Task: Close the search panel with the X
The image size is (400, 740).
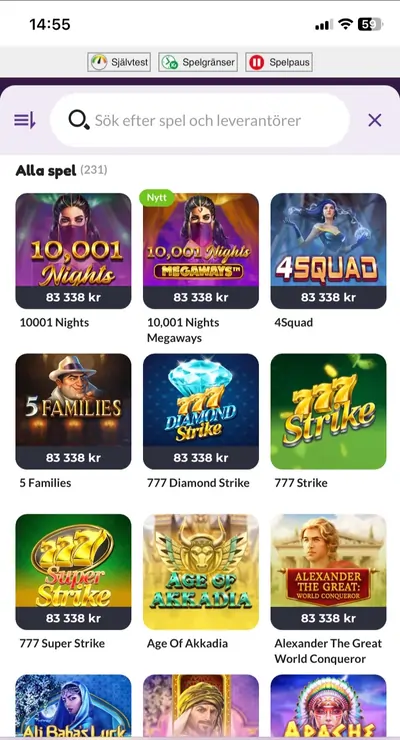Action: (x=375, y=120)
